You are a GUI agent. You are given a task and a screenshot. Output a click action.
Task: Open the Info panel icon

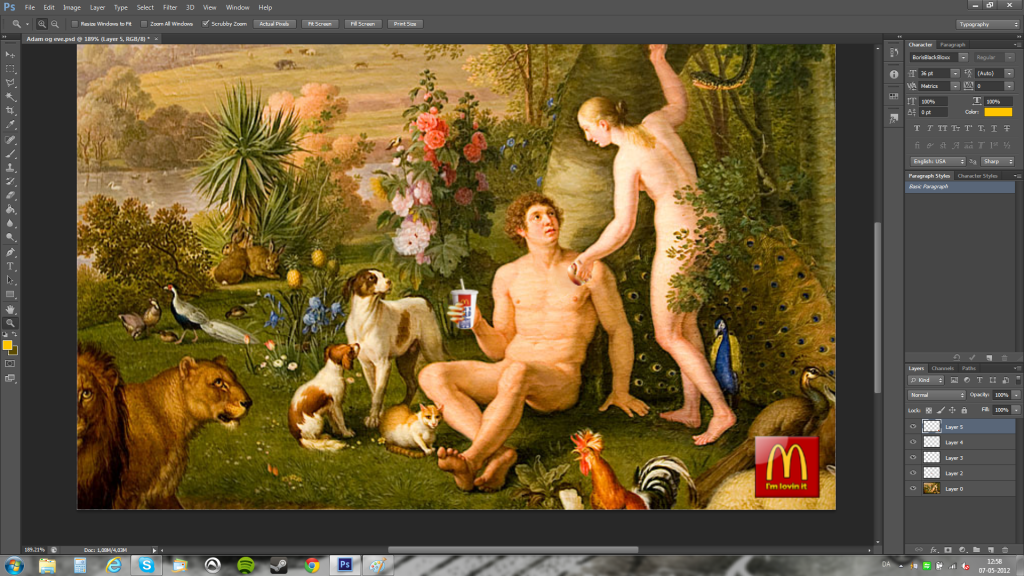894,74
